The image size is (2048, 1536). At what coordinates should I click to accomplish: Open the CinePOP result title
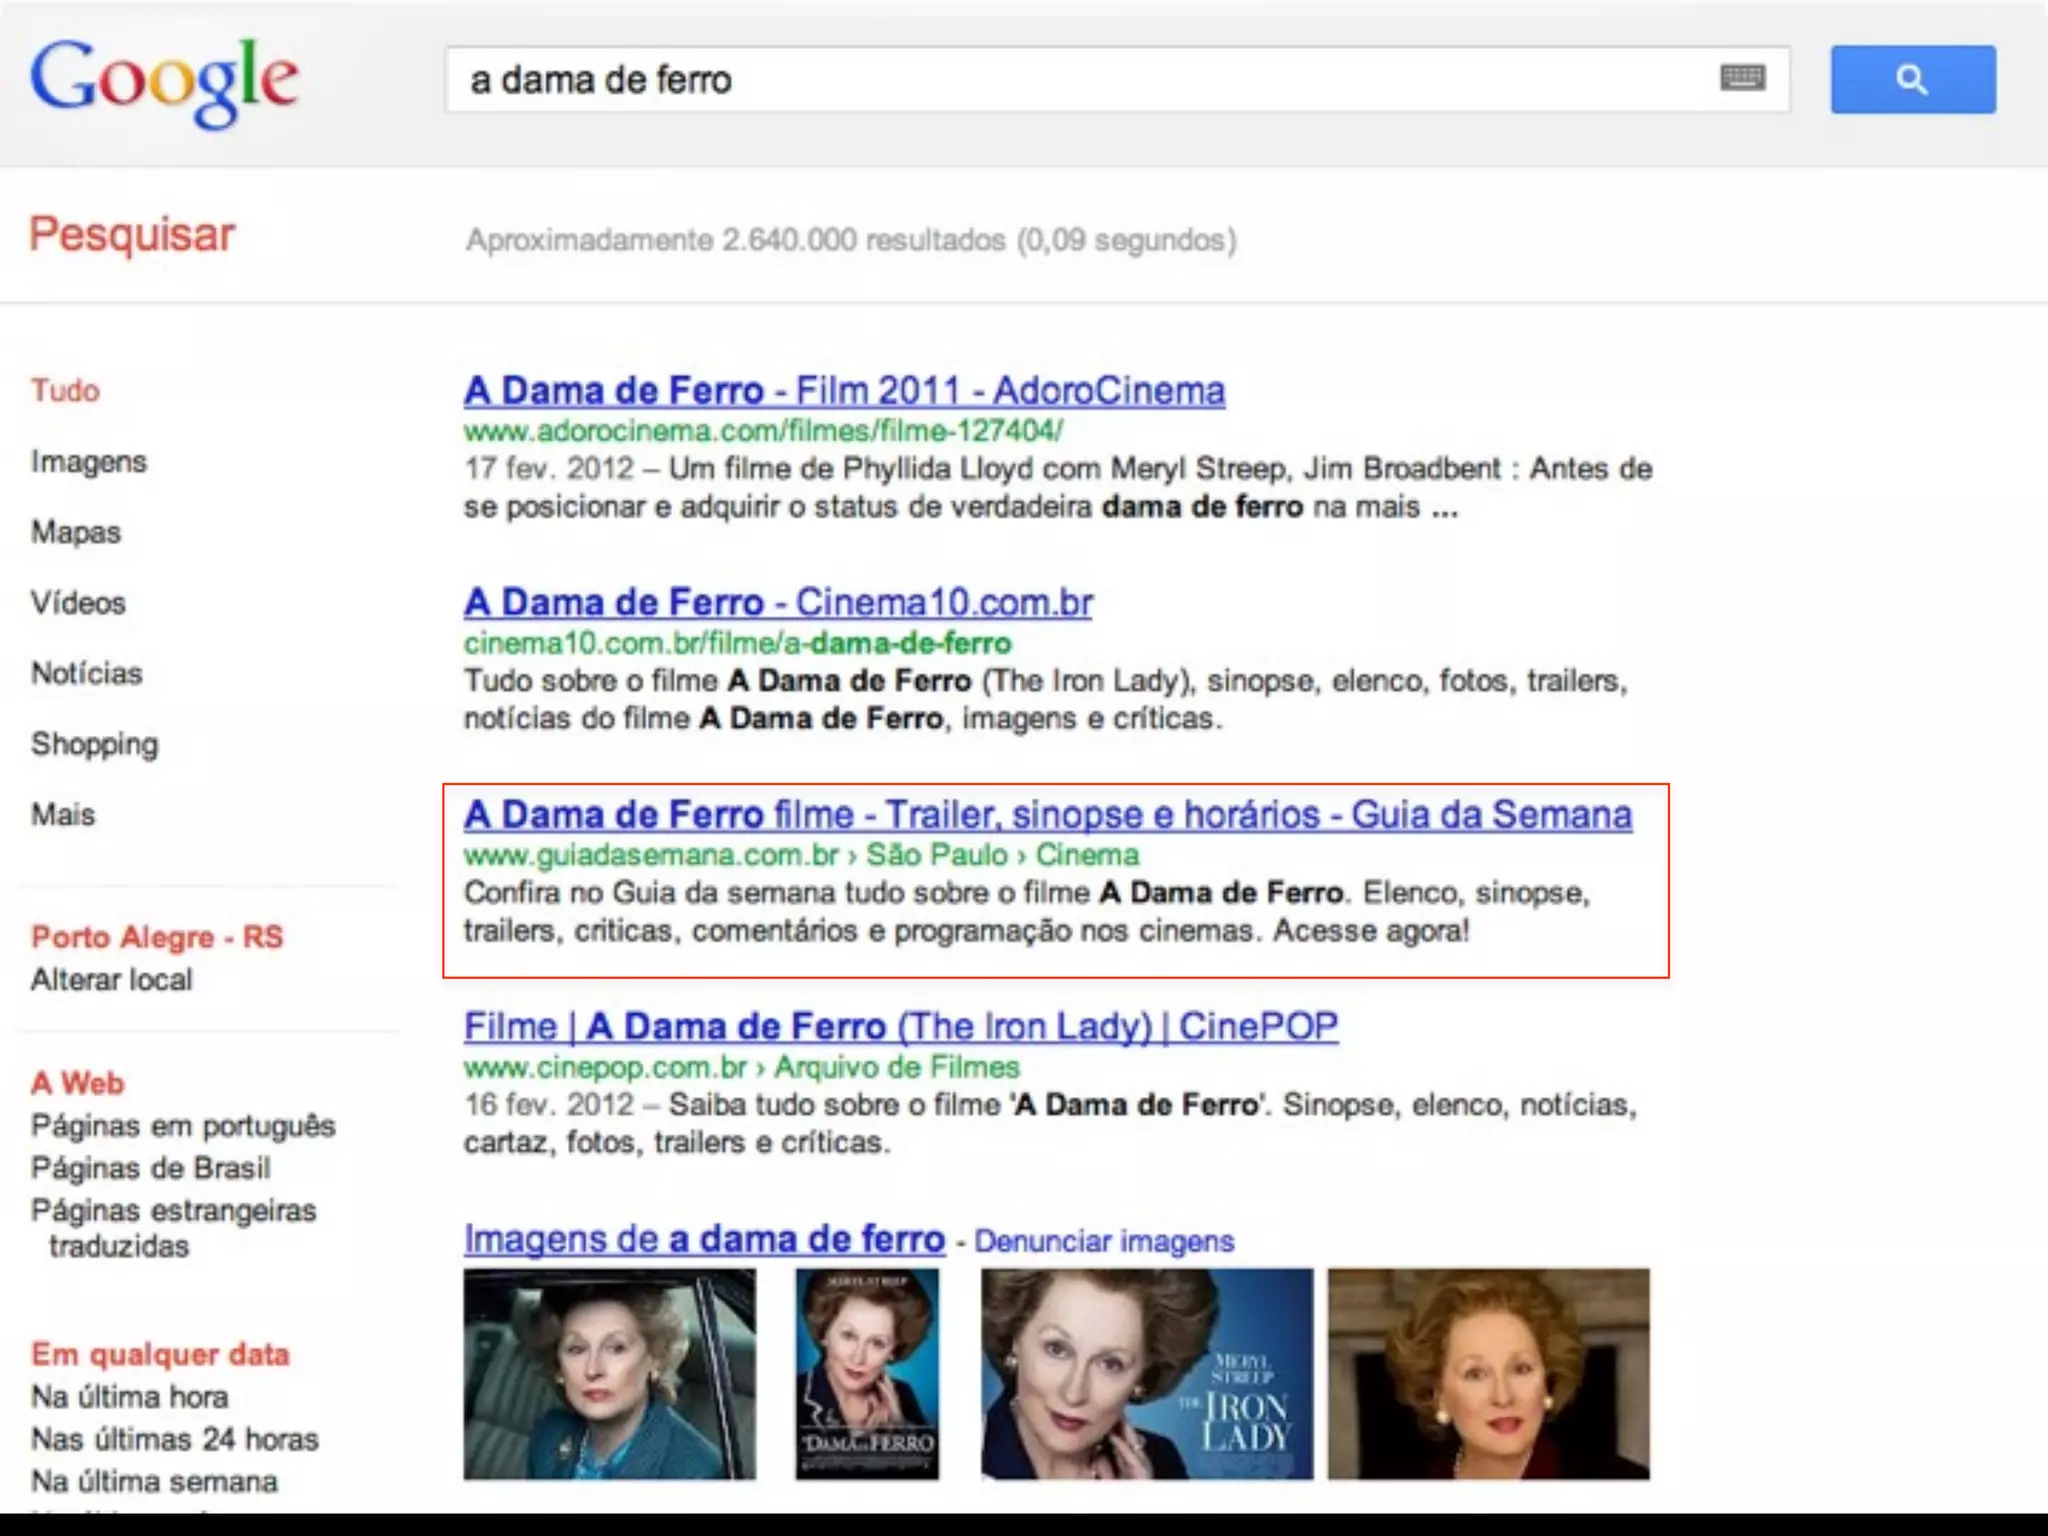pyautogui.click(x=901, y=1027)
